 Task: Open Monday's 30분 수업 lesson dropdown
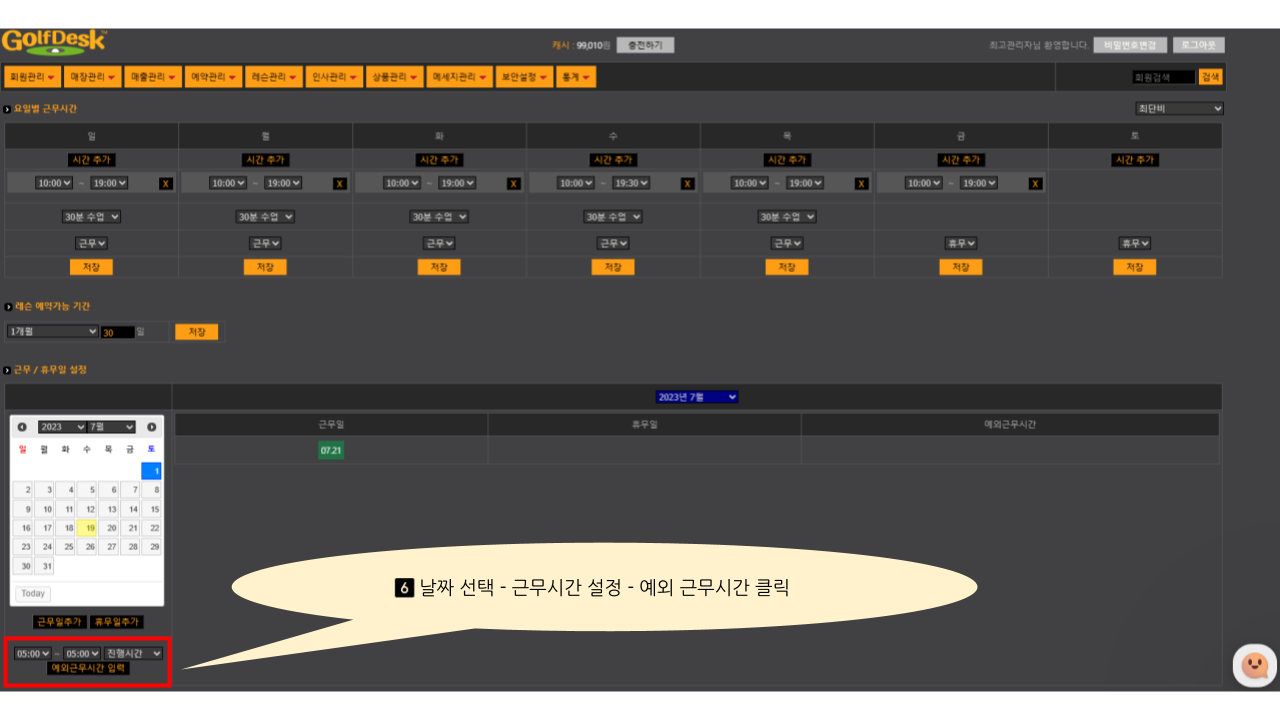pyautogui.click(x=265, y=217)
